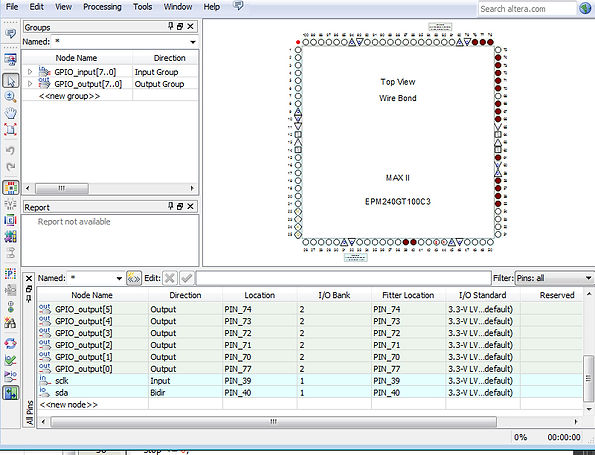Pin the Groups panel
The image size is (595, 455).
point(170,26)
